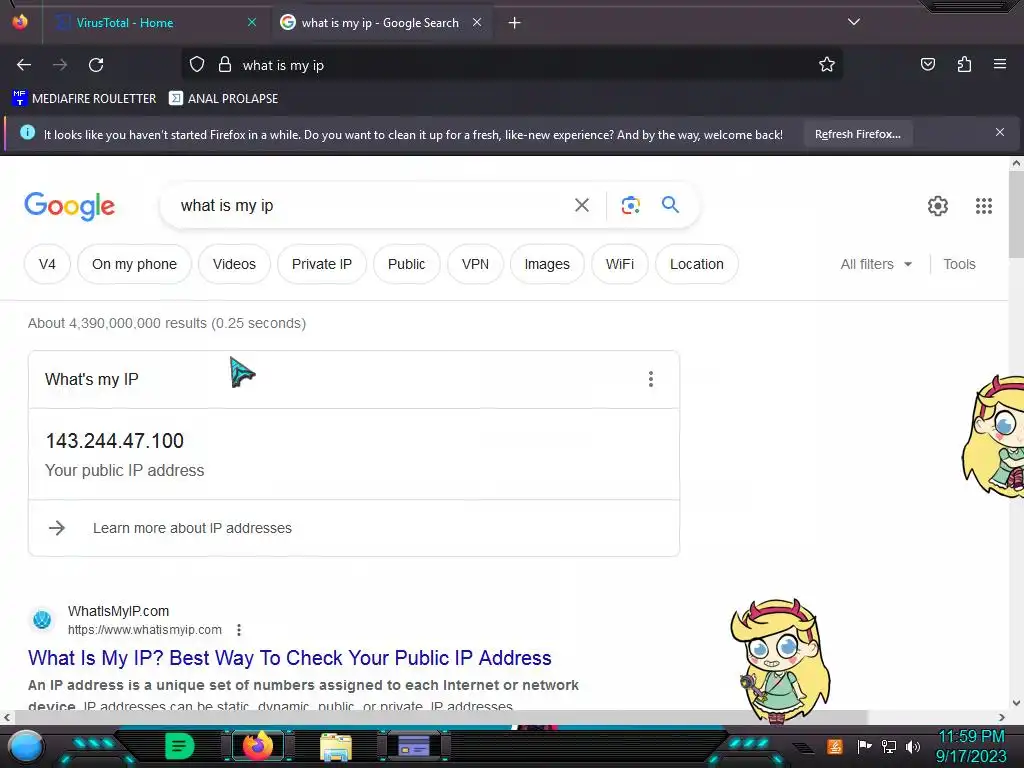Image resolution: width=1024 pixels, height=768 pixels.
Task: Open the Google apps grid
Action: point(984,206)
